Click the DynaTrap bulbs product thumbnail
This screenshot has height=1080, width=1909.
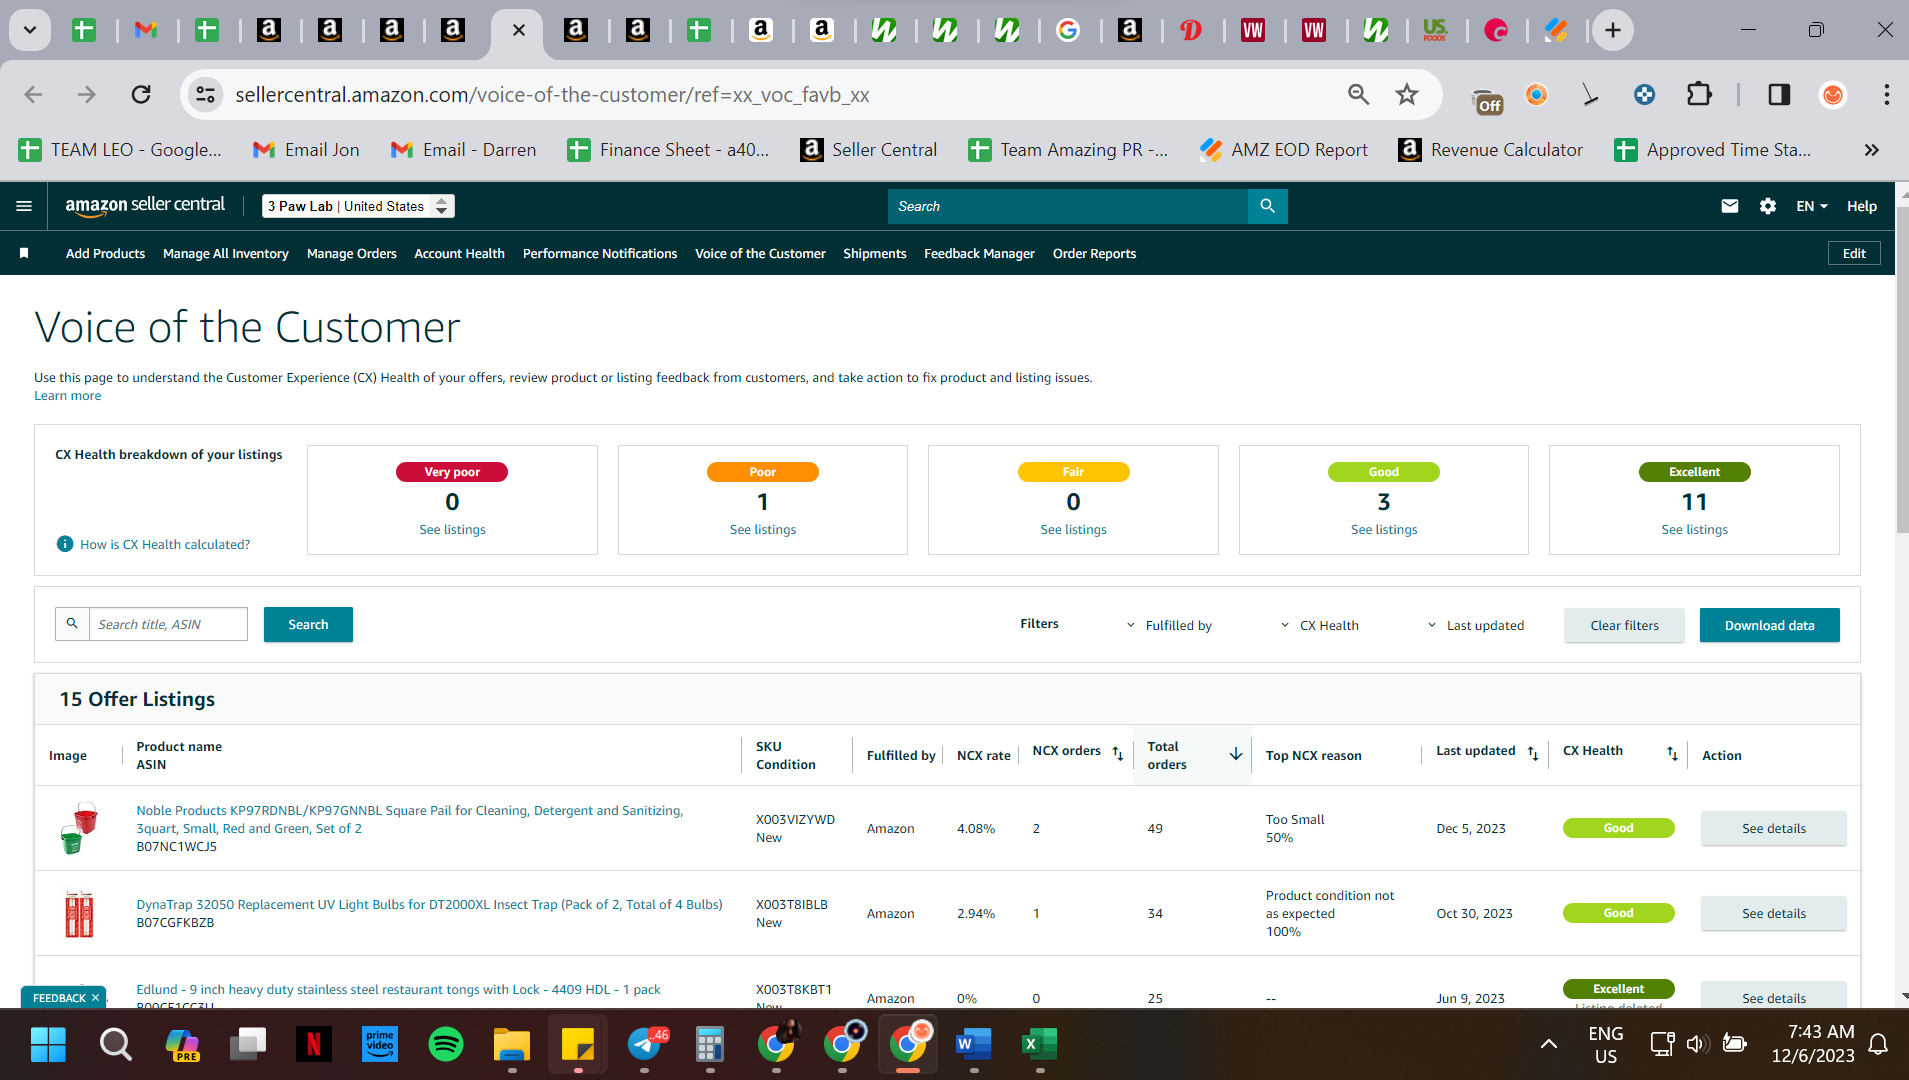79,913
